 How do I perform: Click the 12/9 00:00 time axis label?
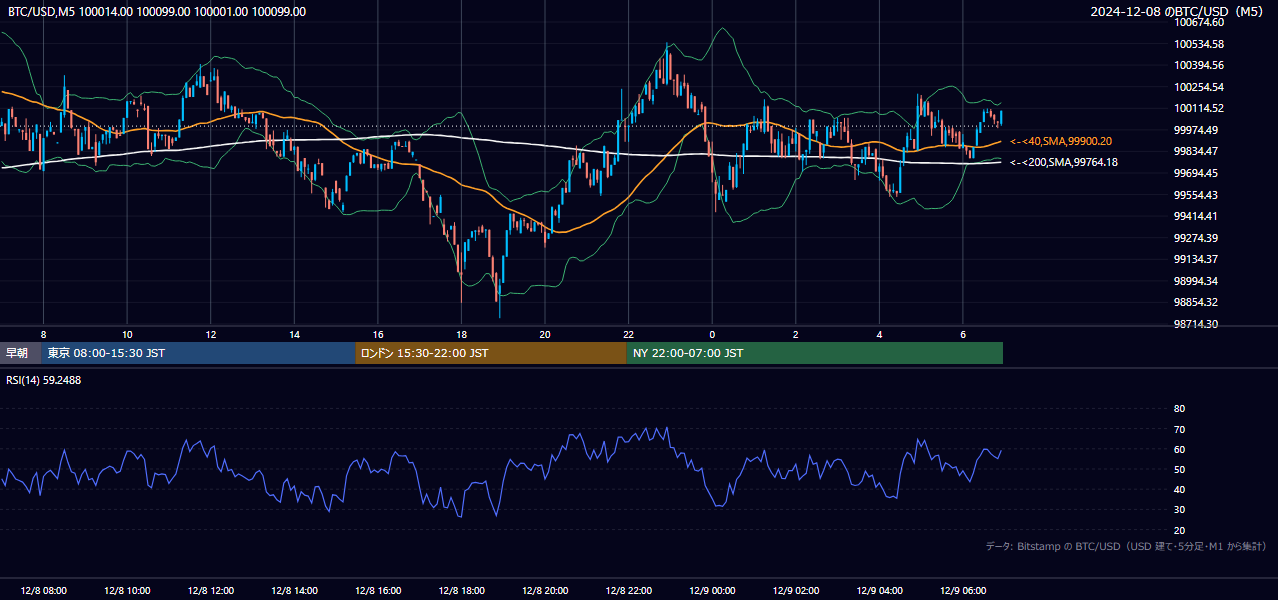point(712,591)
